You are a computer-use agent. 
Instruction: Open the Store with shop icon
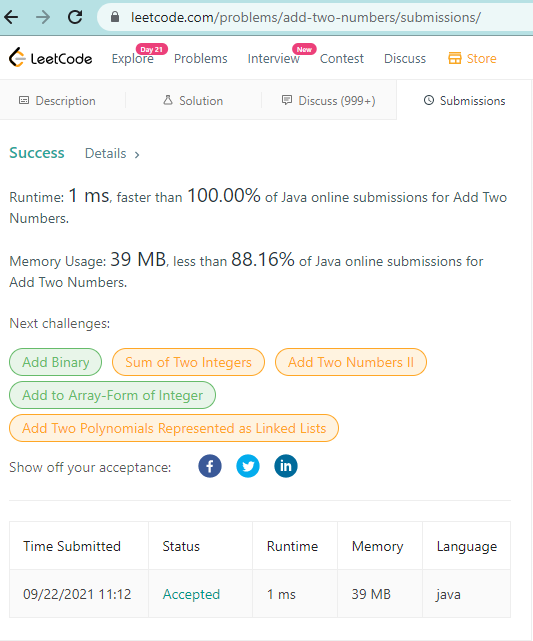click(472, 58)
